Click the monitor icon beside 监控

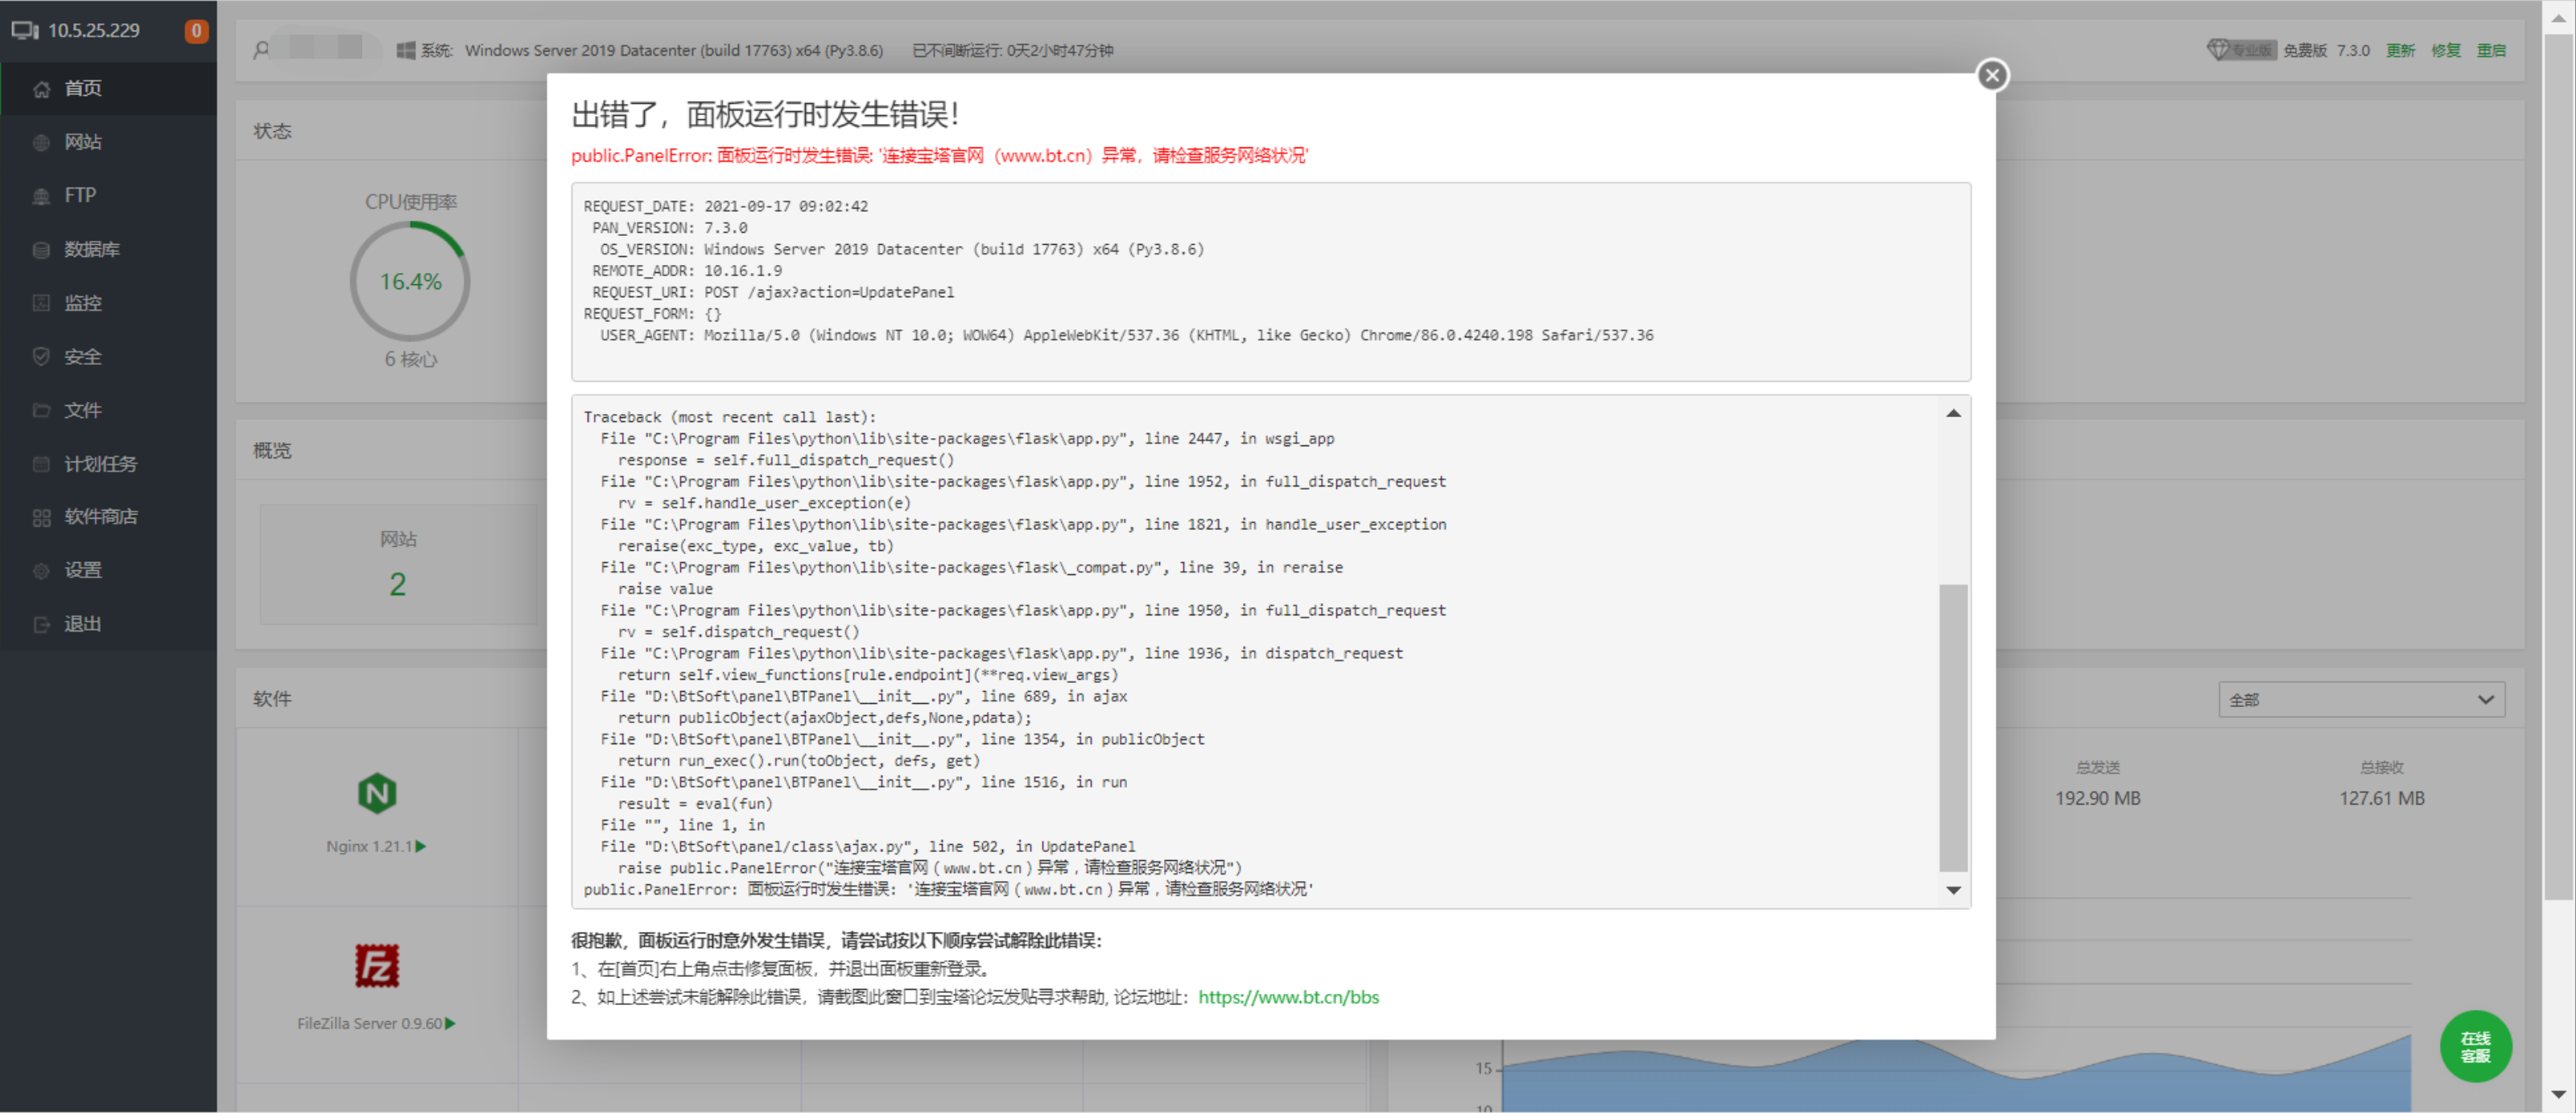[x=41, y=303]
